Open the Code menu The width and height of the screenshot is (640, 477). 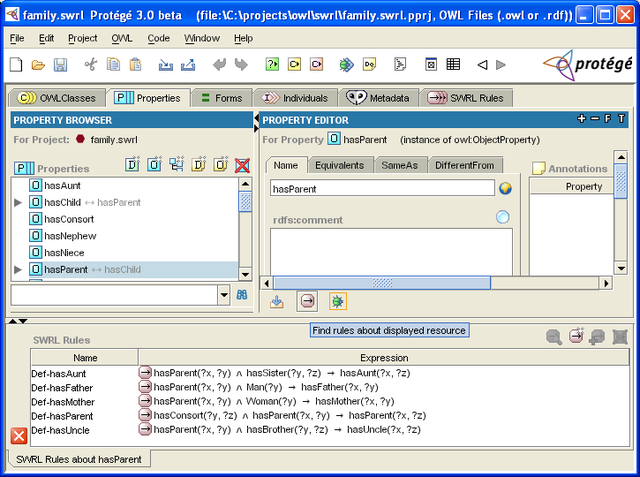click(x=158, y=38)
